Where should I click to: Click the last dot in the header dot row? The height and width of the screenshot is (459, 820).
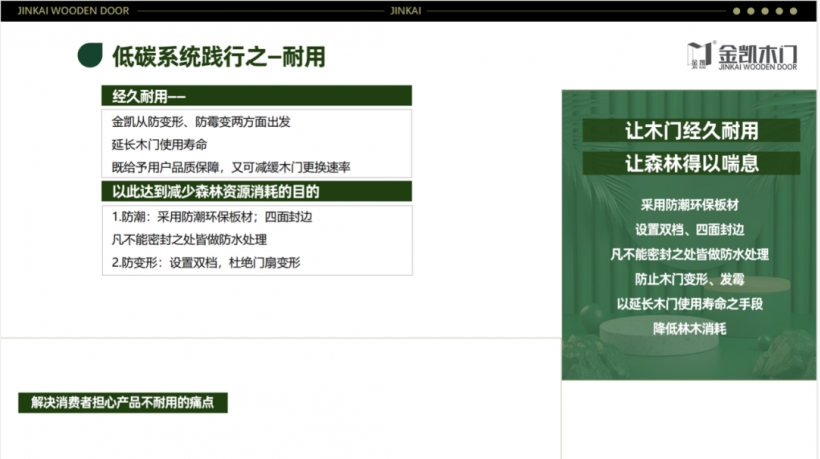793,11
